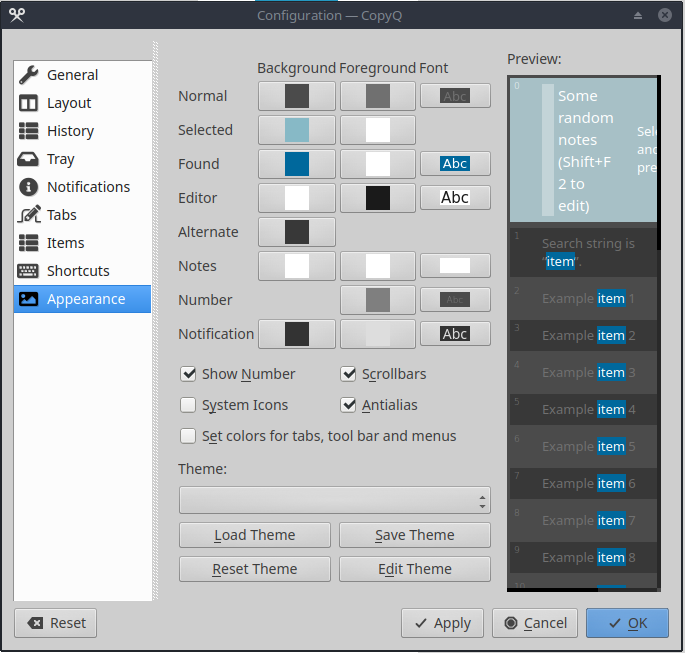Click the 'Search string is item' preview row
This screenshot has height=653, width=685.
tap(583, 252)
